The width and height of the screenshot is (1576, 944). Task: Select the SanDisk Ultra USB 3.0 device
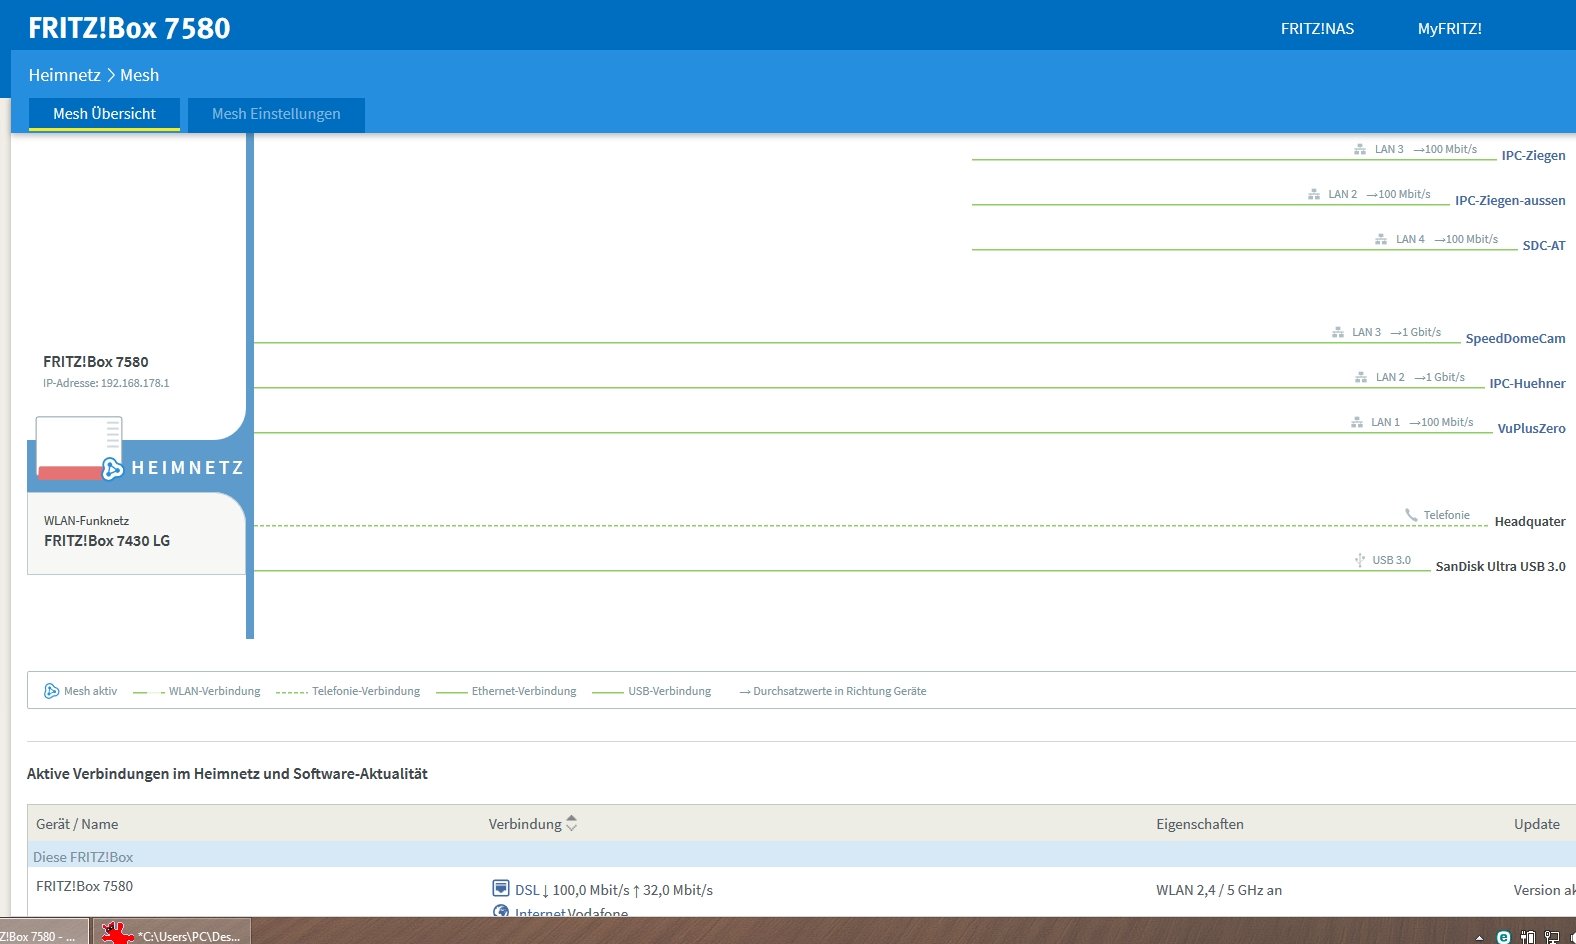(x=1500, y=567)
